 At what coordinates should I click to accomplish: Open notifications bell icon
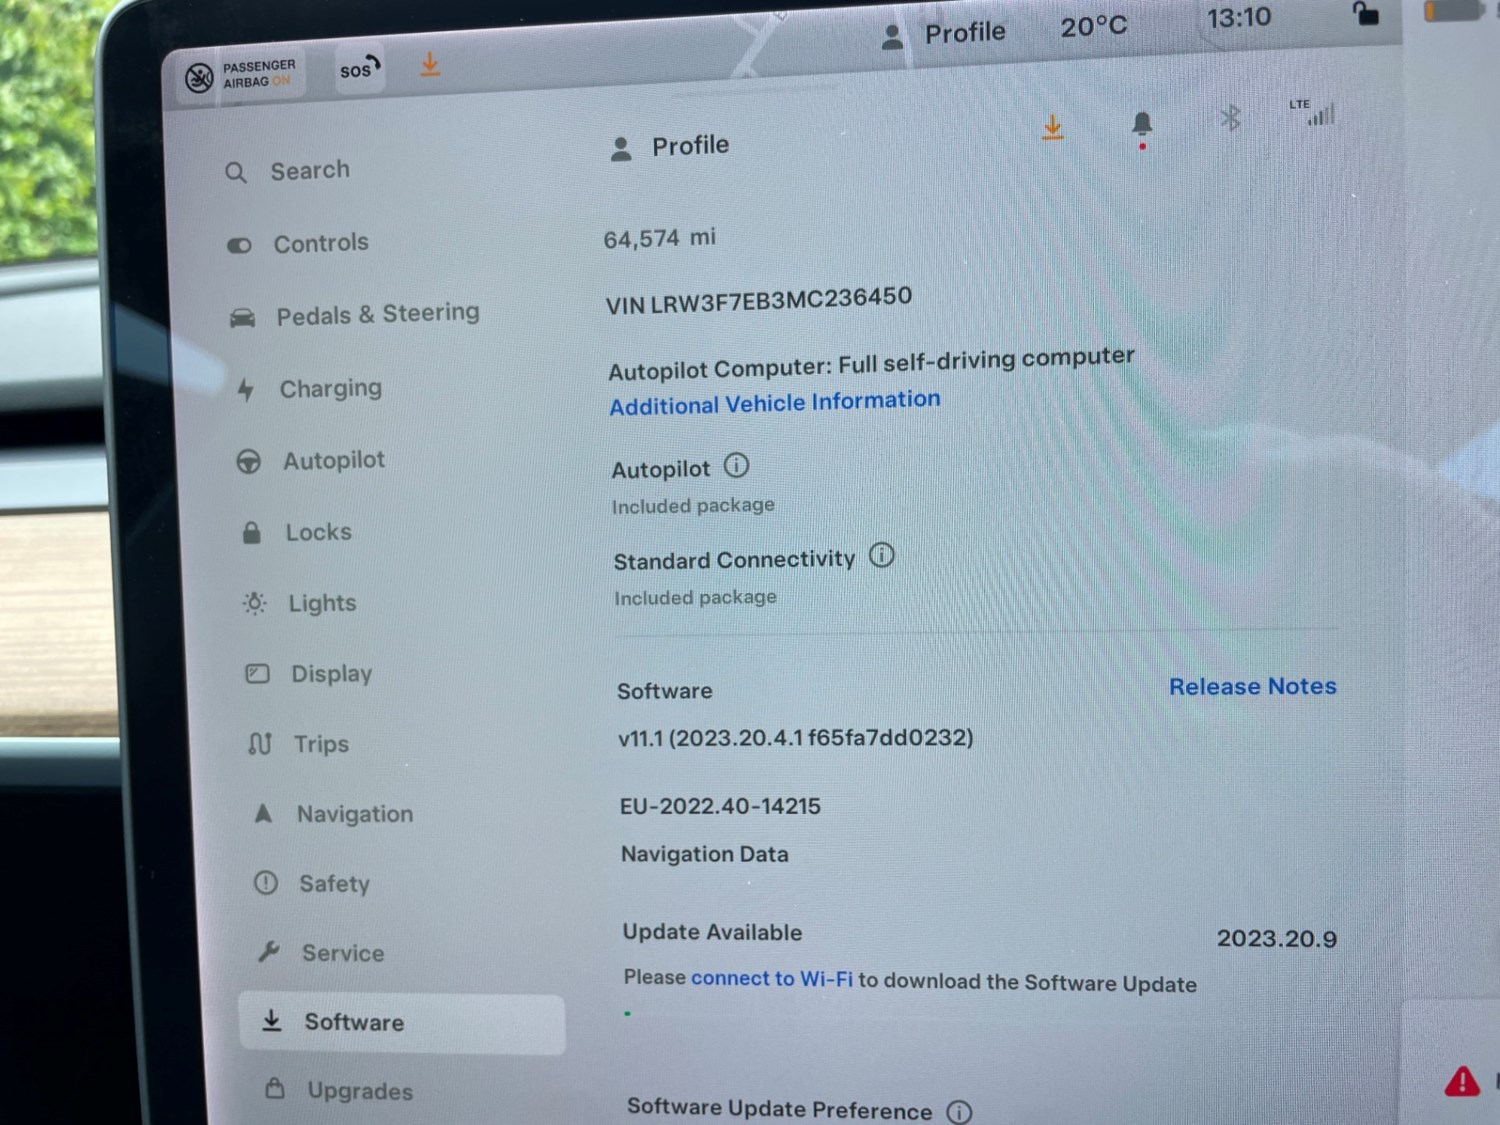(x=1142, y=127)
